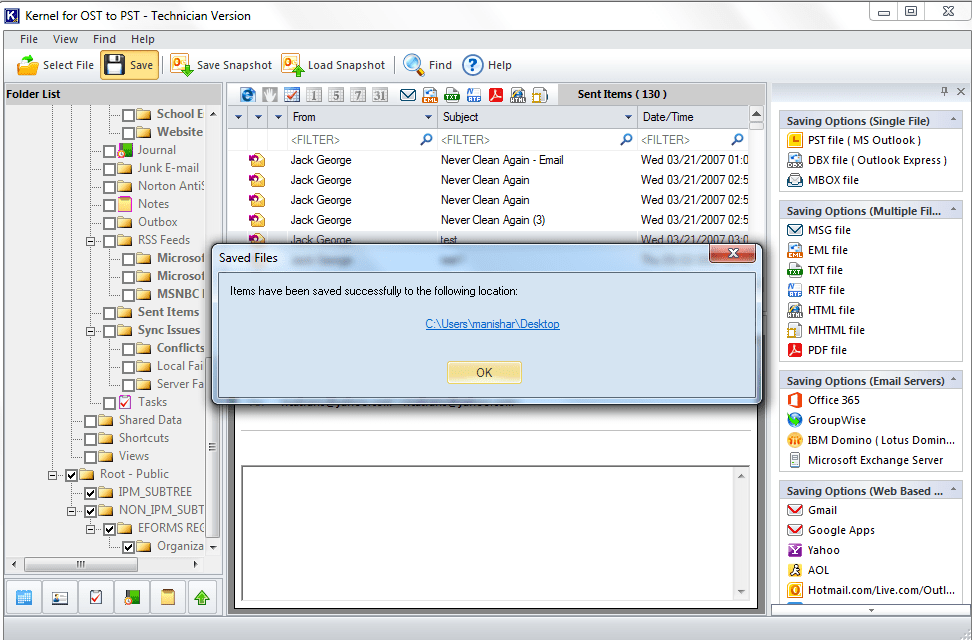The image size is (972, 640).
Task: Click OK in the Saved Files dialog
Action: [x=484, y=372]
